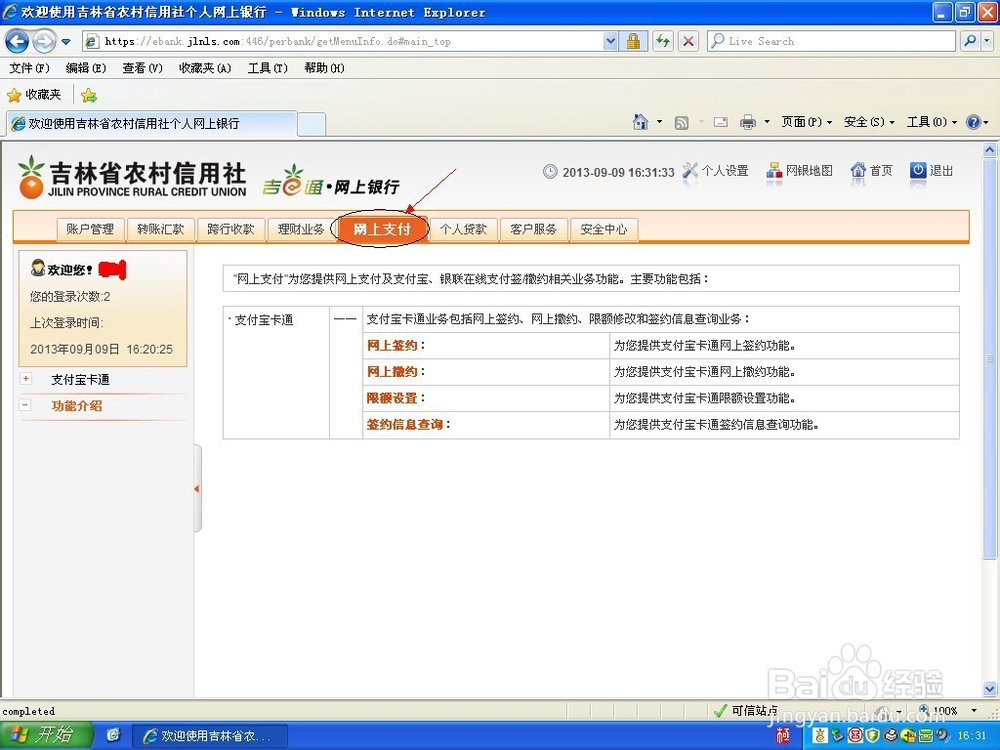The height and width of the screenshot is (750, 1000).
Task: Click the 吉林省农村信用社 logo
Action: 131,178
